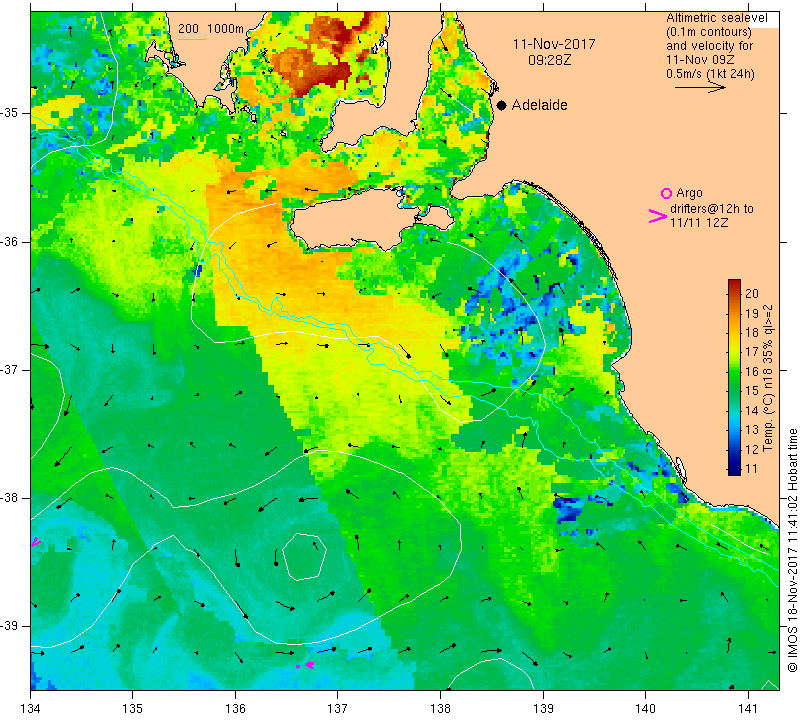Click the magenta drifter arrowhead legend symbol
The height and width of the screenshot is (720, 800).
coord(658,216)
